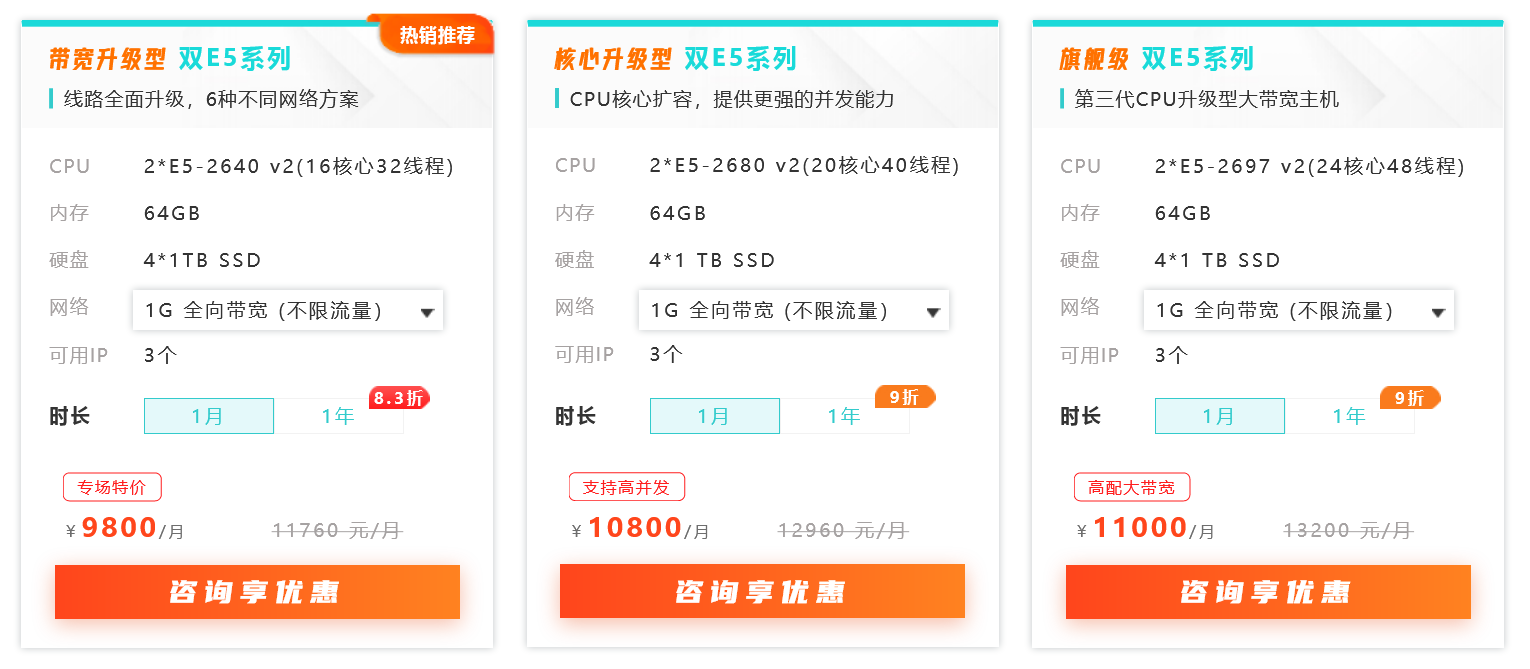
Task: Select 1月 duration for 带宽升级型
Action: [209, 416]
